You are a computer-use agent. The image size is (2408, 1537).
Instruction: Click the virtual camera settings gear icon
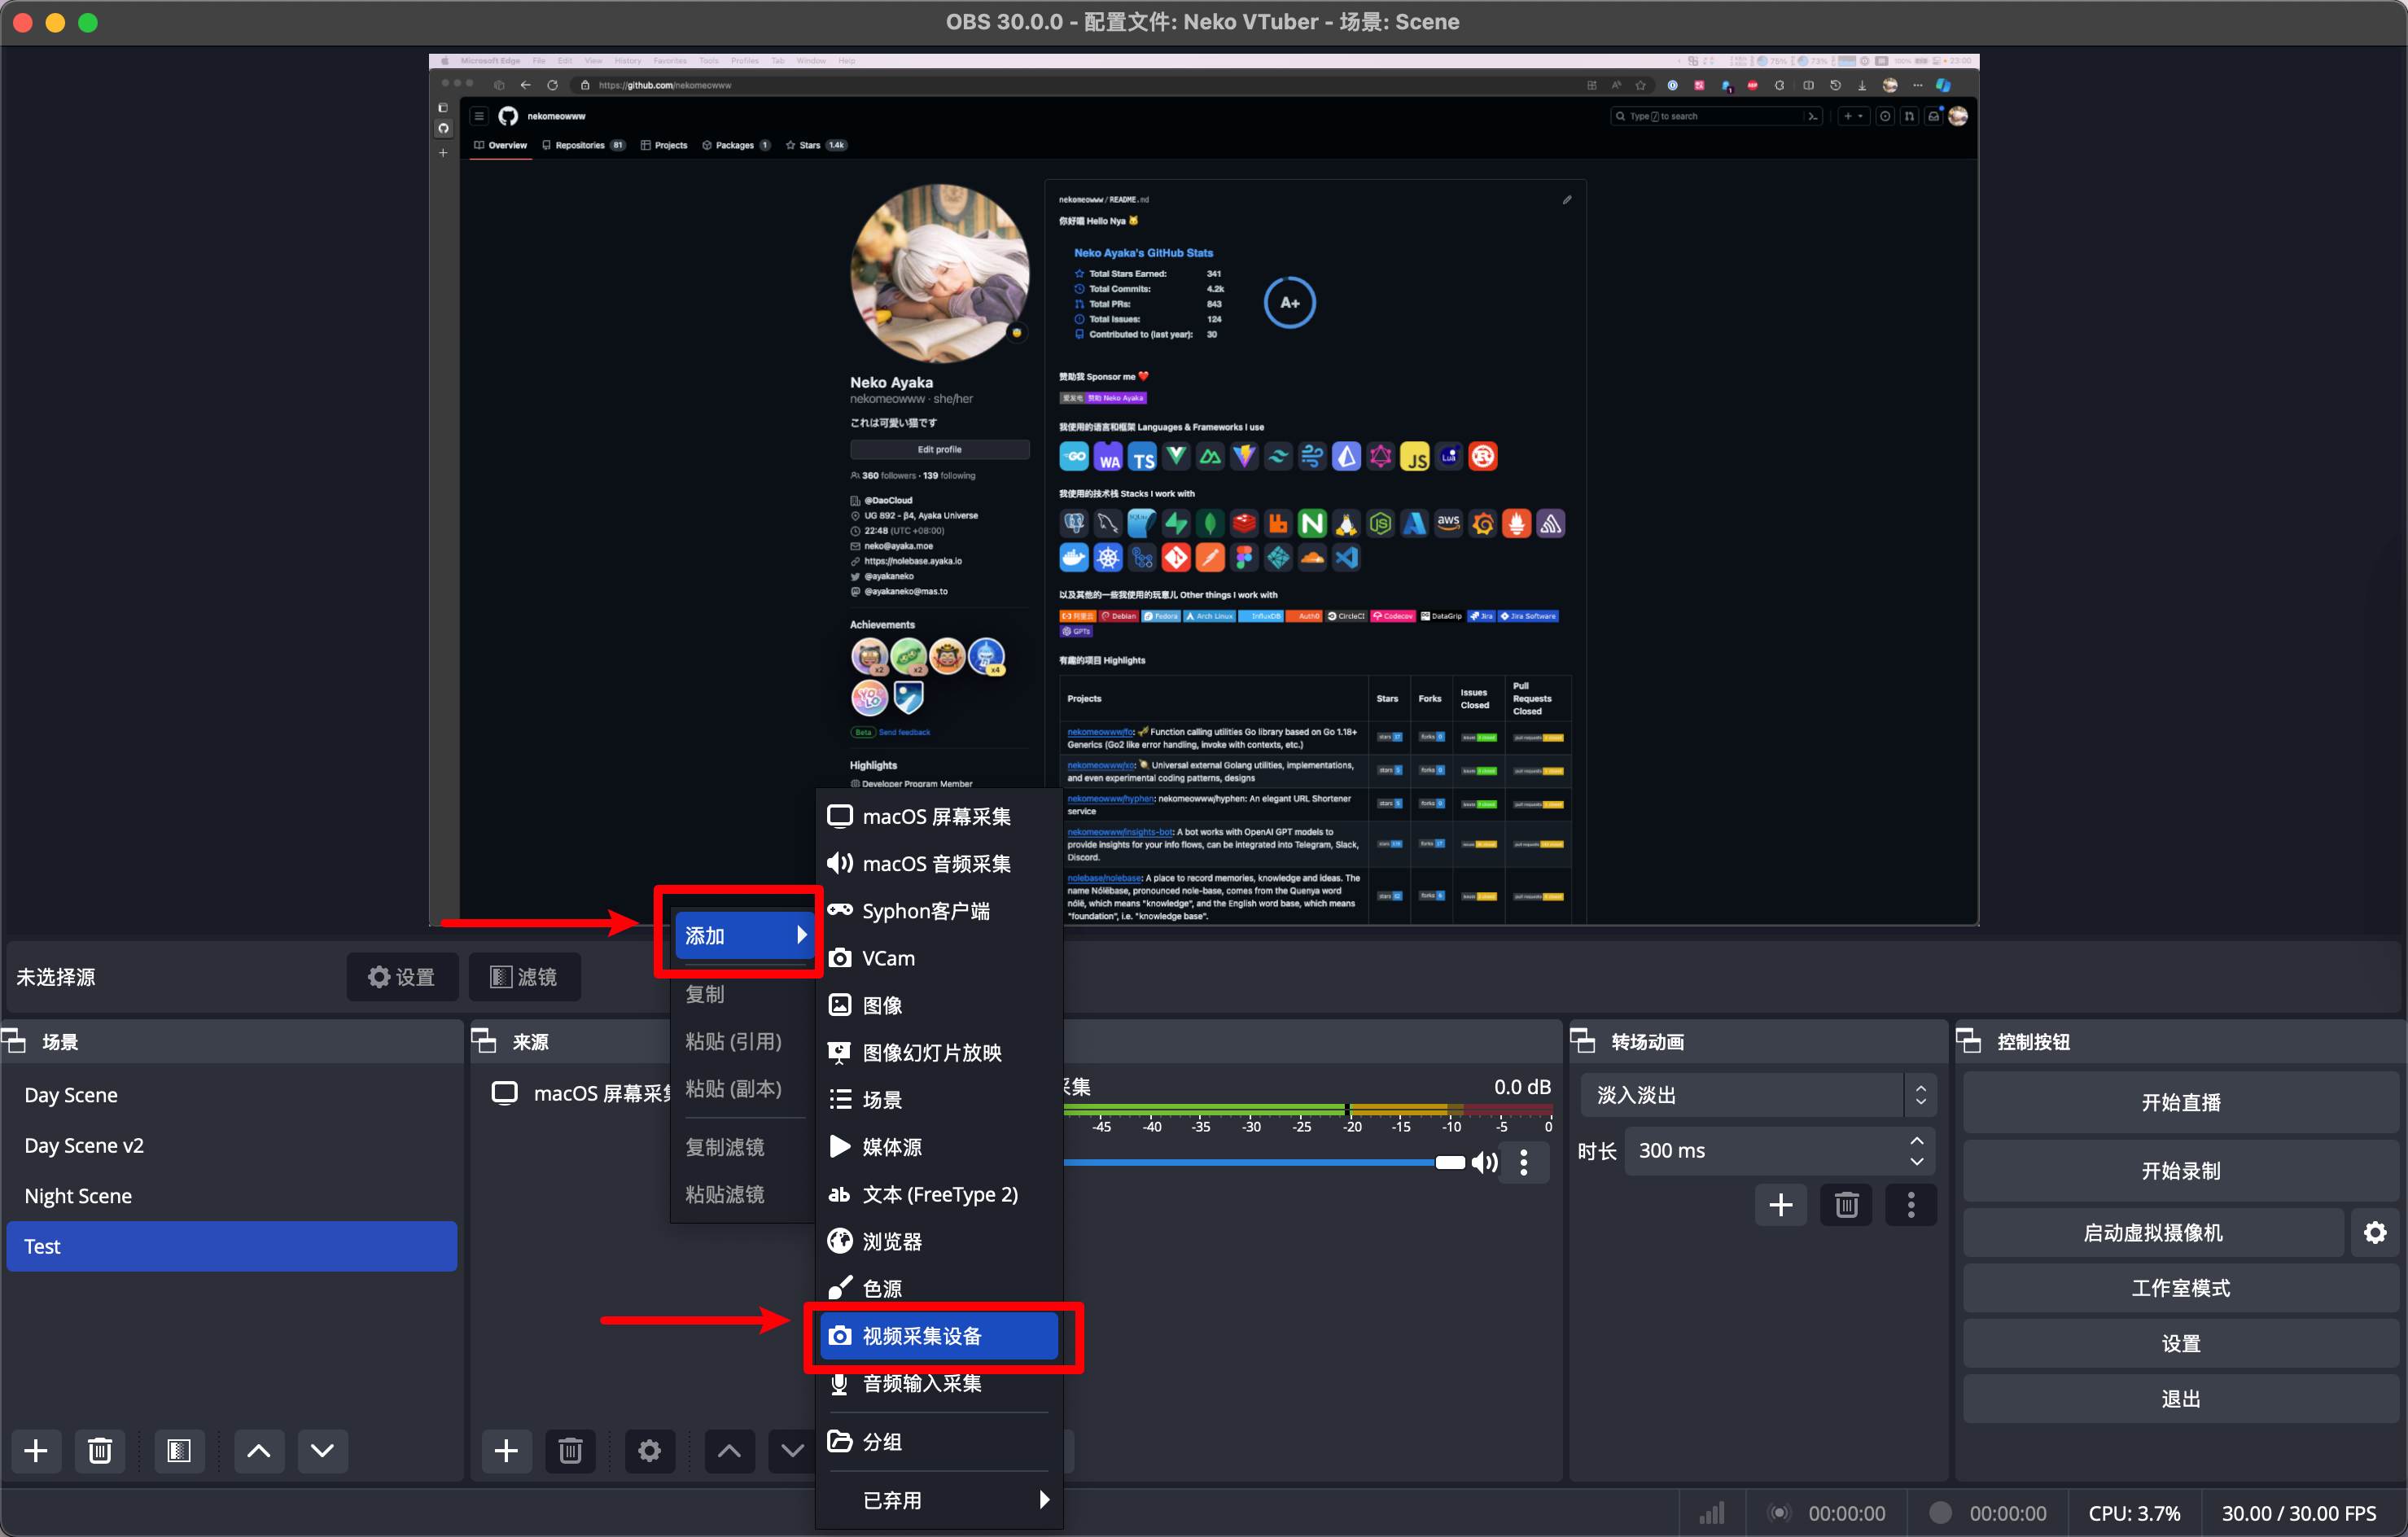[2375, 1233]
